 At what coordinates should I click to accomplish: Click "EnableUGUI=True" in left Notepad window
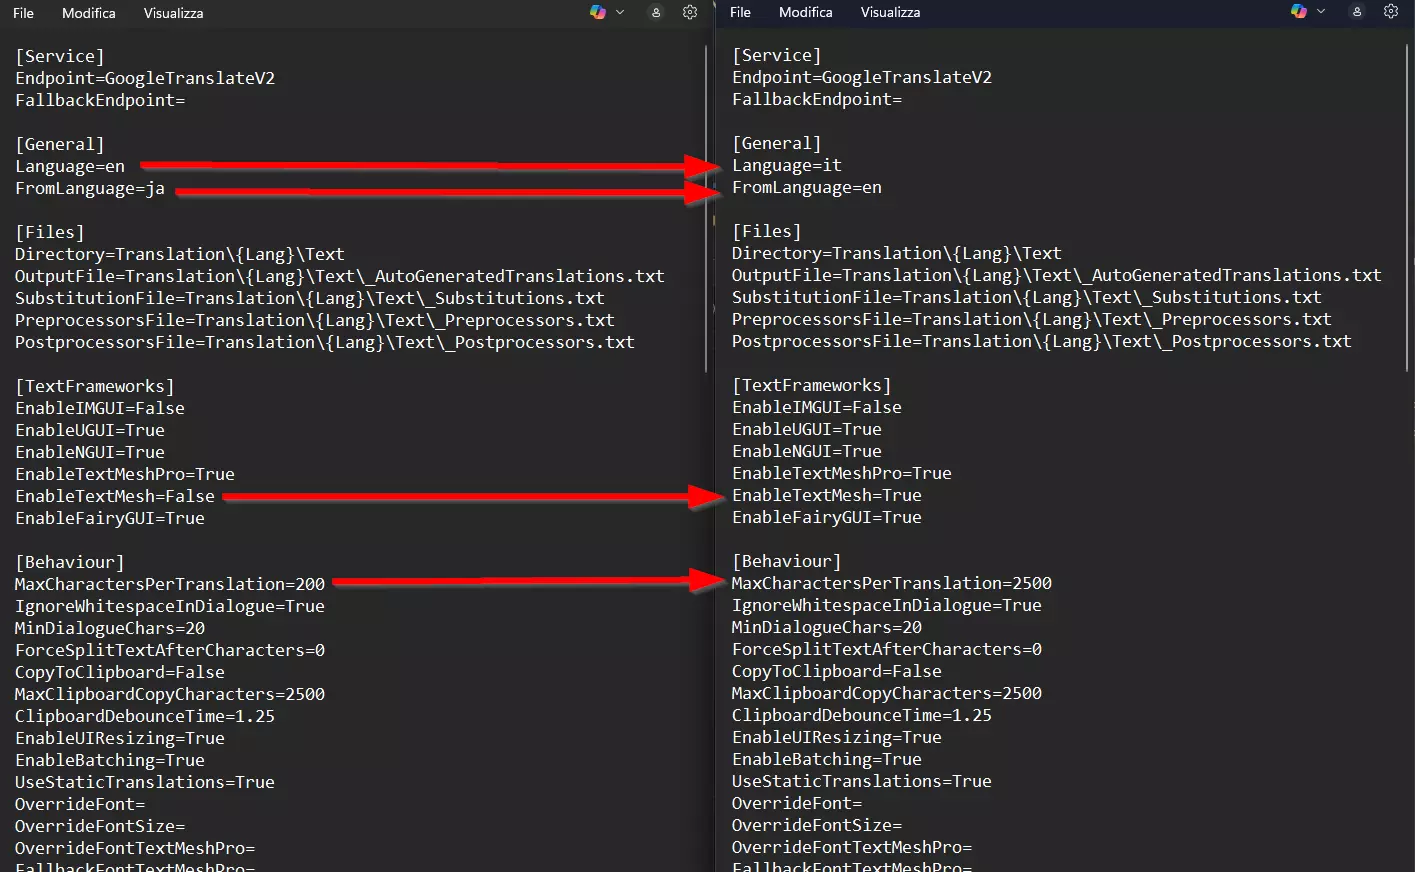(x=90, y=430)
